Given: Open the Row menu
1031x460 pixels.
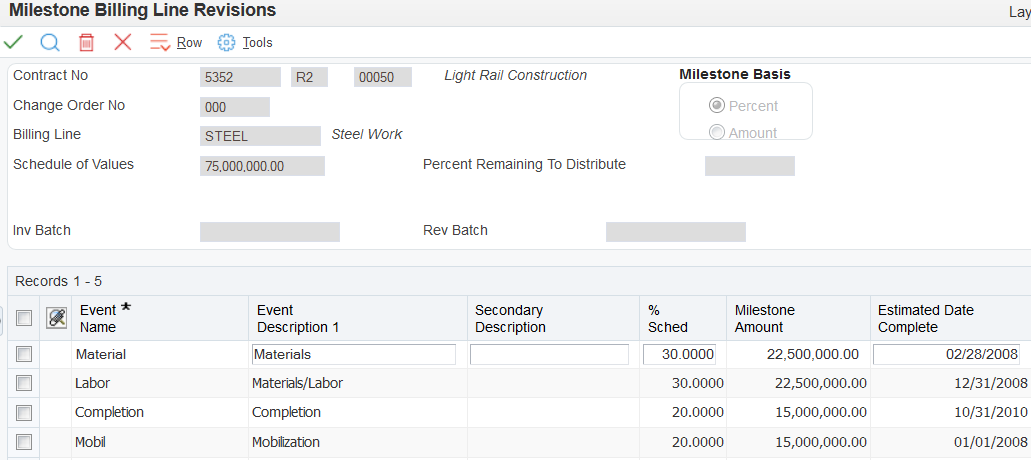Looking at the screenshot, I should point(189,42).
